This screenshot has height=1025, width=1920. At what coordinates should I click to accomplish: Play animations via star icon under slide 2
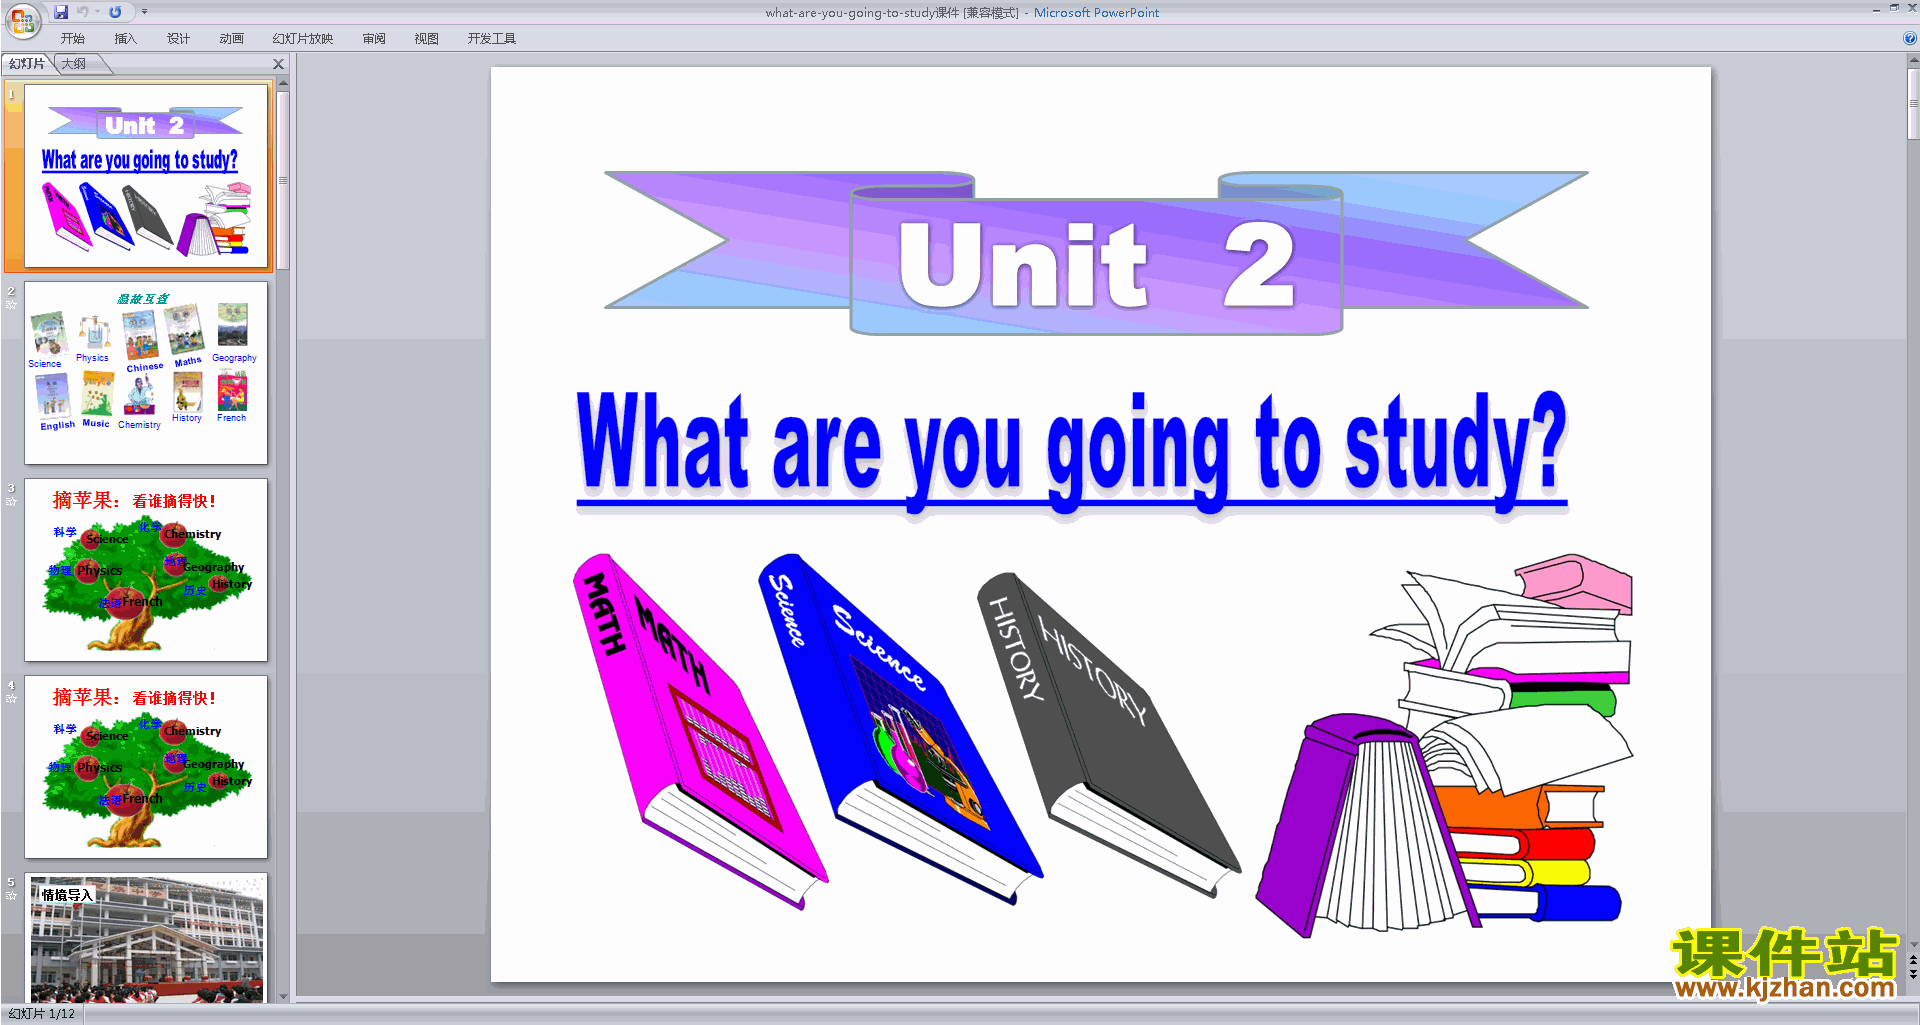click(x=11, y=304)
